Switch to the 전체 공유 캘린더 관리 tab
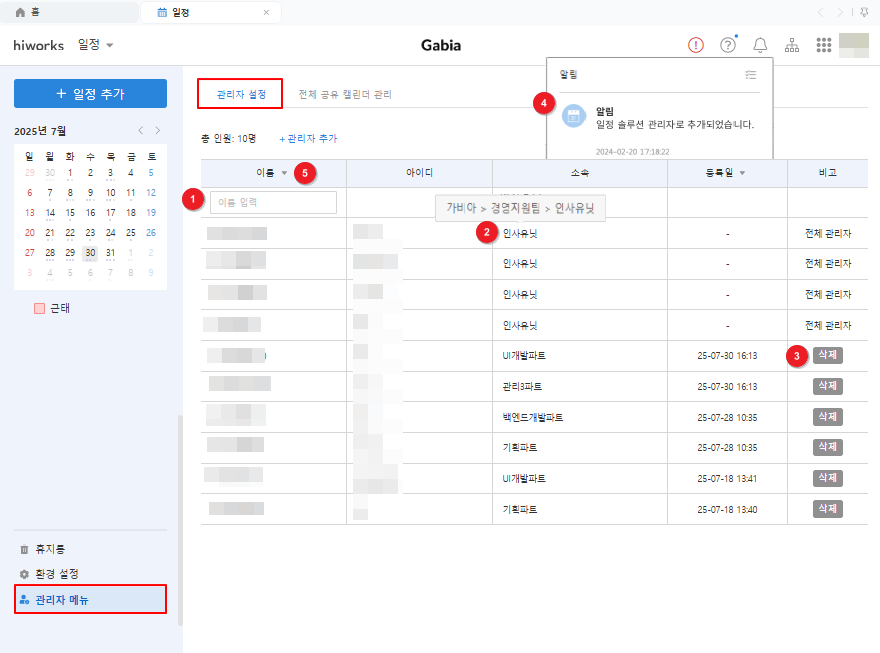 tap(345, 95)
